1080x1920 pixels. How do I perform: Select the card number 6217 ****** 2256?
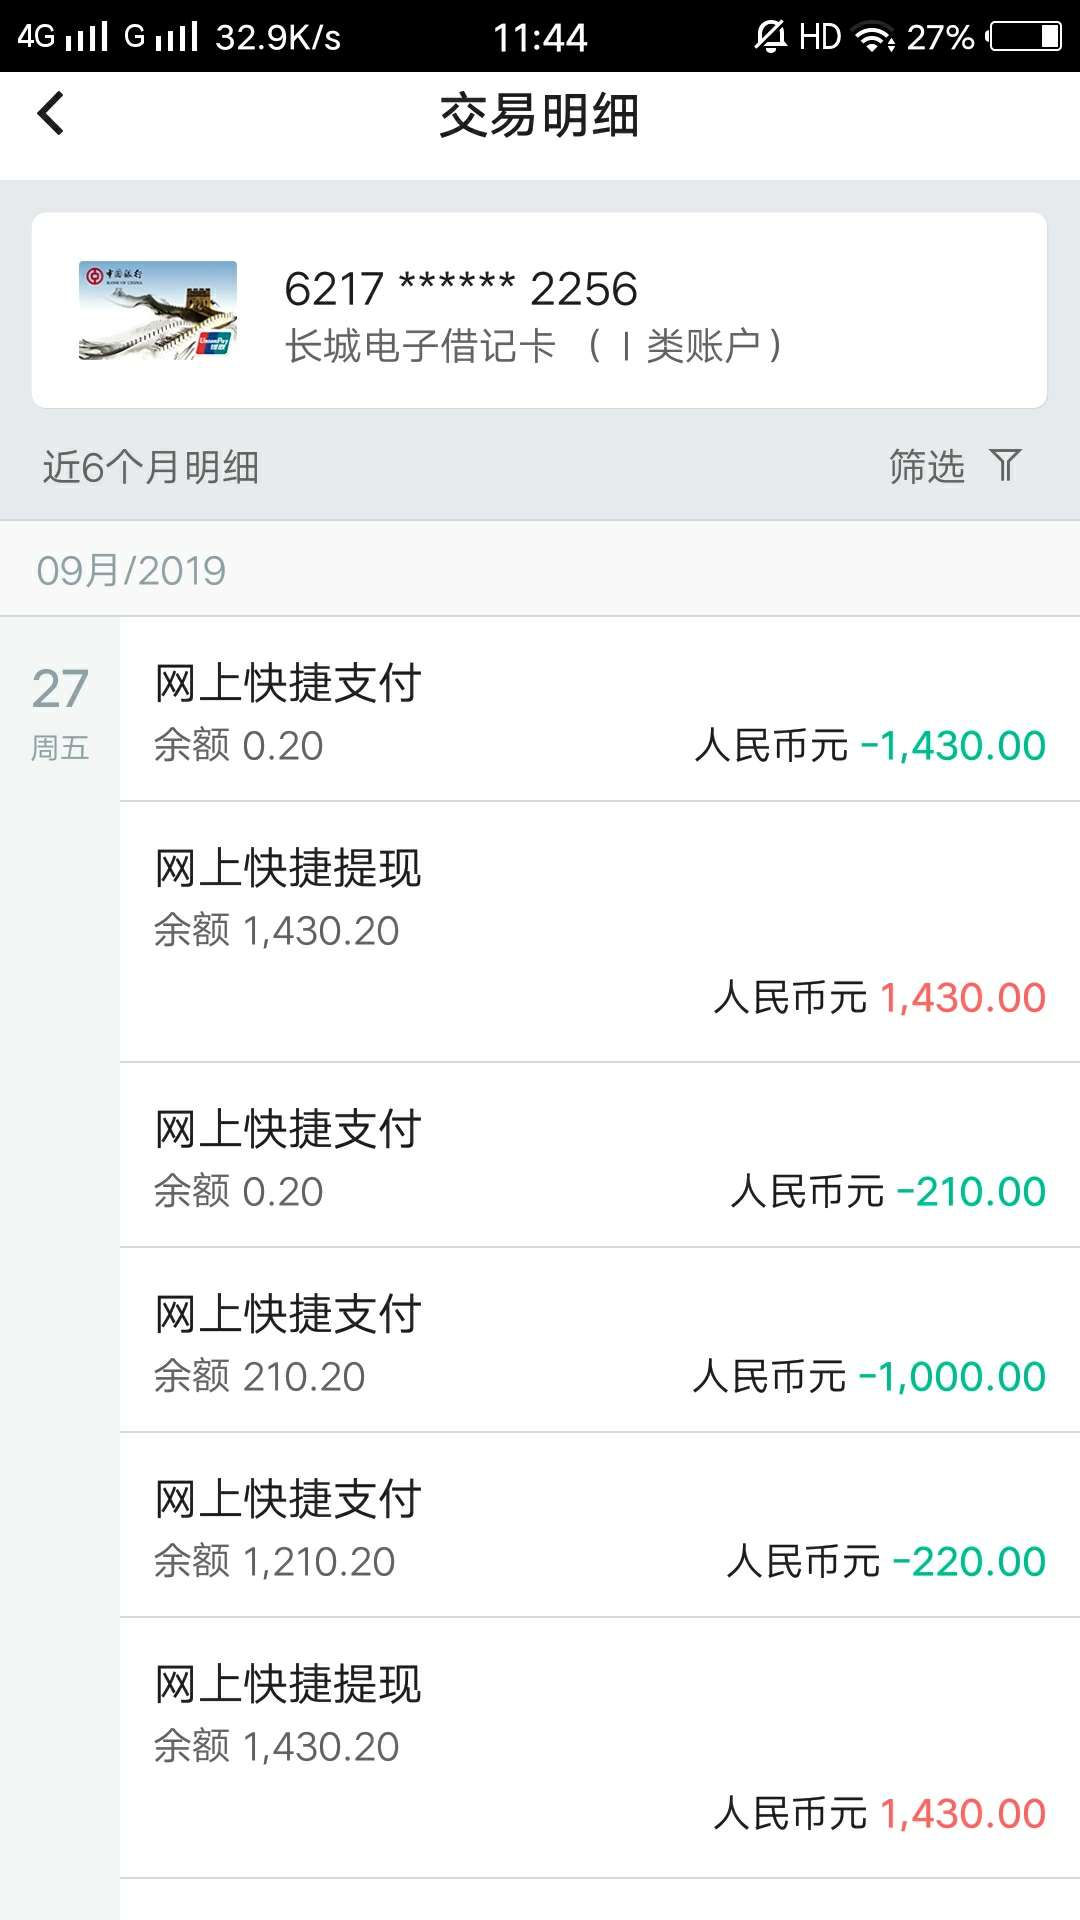pyautogui.click(x=460, y=289)
